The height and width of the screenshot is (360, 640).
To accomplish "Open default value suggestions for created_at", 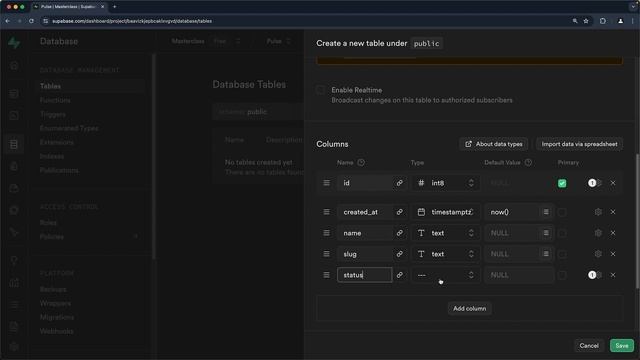I will (x=546, y=212).
